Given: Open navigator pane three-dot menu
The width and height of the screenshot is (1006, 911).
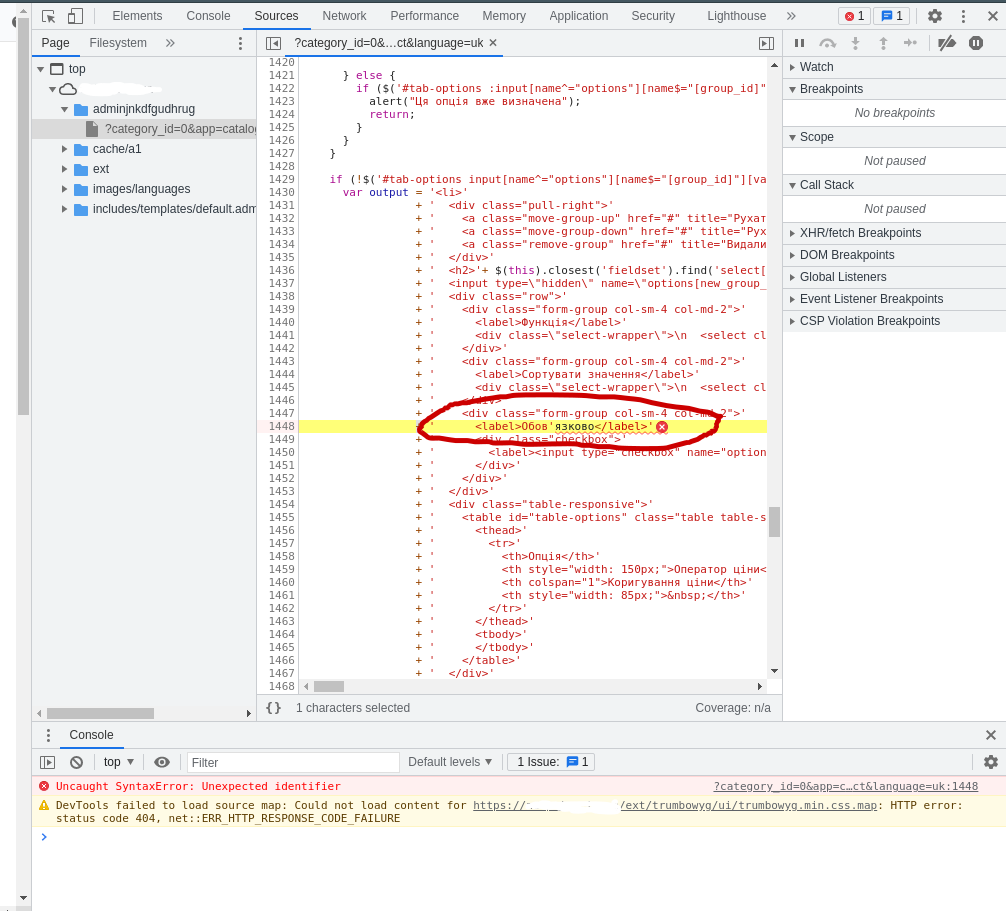Looking at the screenshot, I should pyautogui.click(x=241, y=43).
